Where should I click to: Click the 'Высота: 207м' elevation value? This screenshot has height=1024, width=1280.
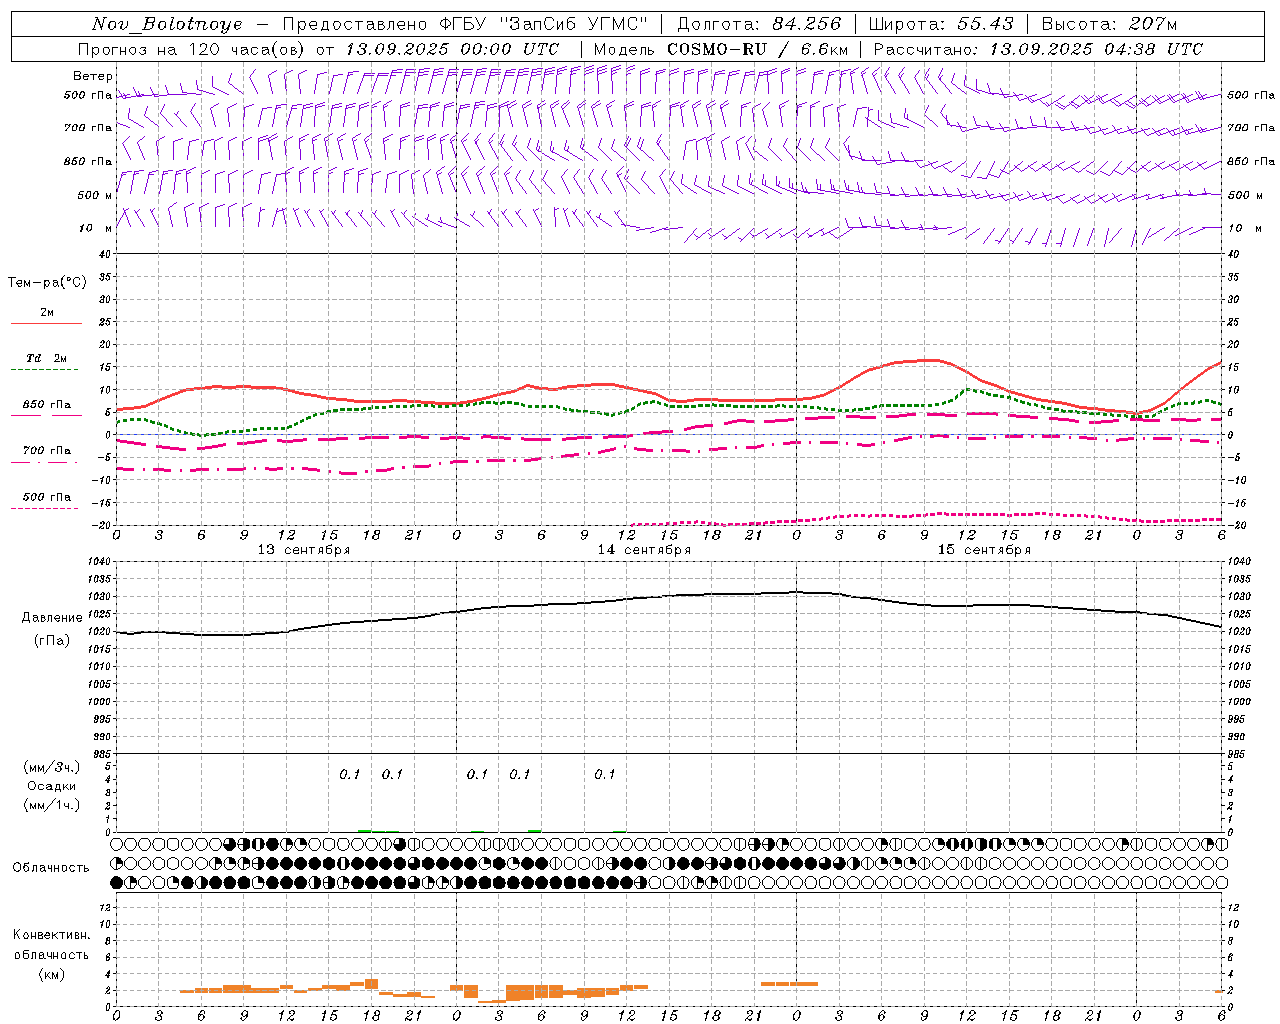coord(1109,24)
